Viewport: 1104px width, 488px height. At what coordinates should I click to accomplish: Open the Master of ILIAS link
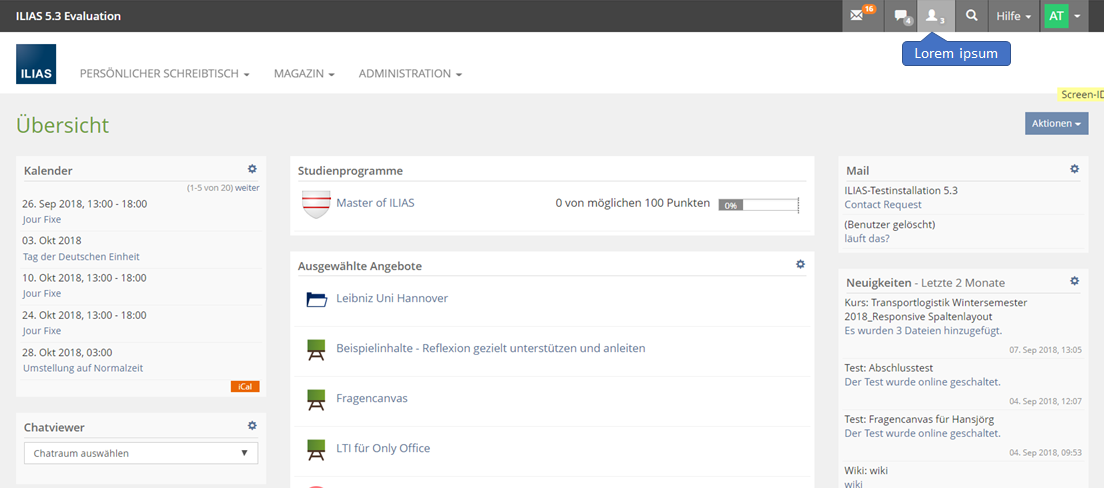pos(375,203)
